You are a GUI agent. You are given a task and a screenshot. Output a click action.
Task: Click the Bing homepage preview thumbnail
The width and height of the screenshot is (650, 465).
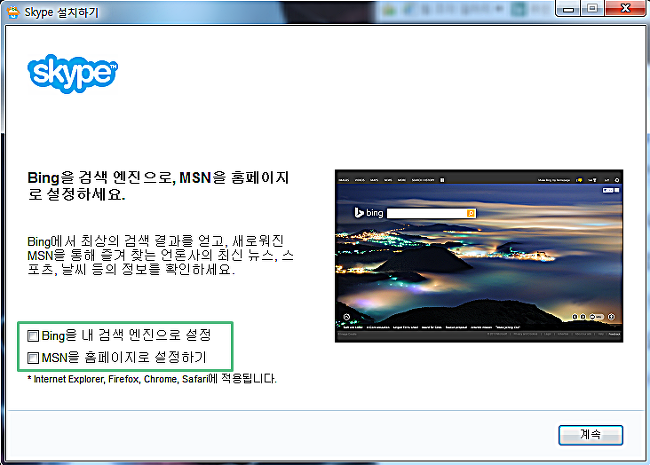(x=479, y=256)
